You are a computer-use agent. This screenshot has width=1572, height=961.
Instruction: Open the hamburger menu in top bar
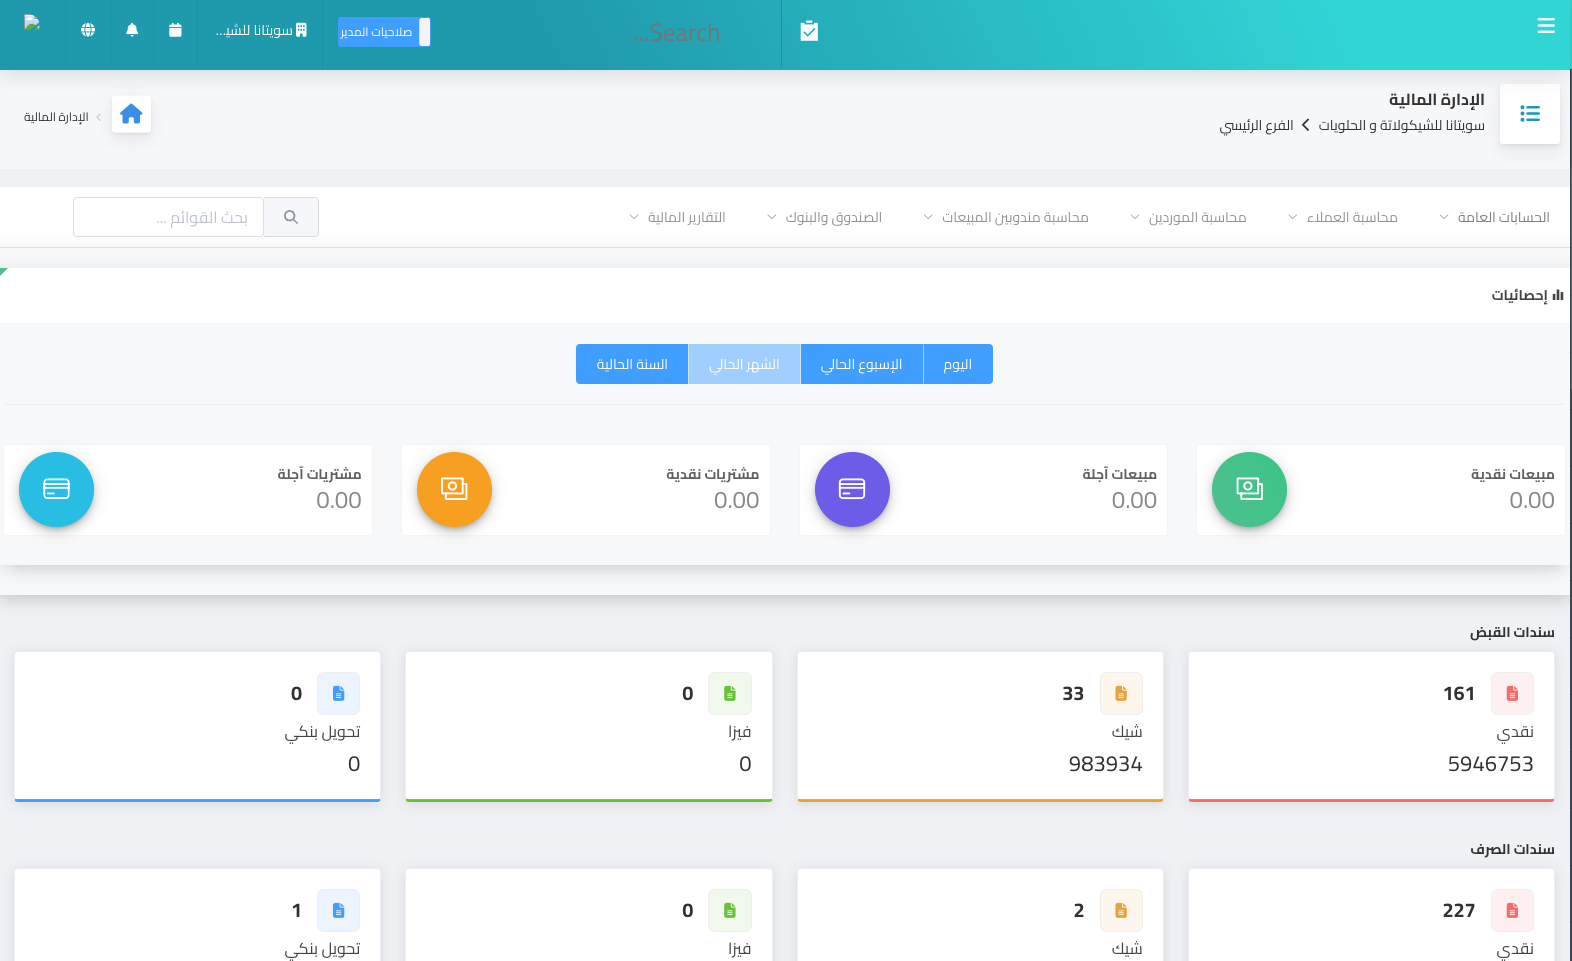[1546, 26]
